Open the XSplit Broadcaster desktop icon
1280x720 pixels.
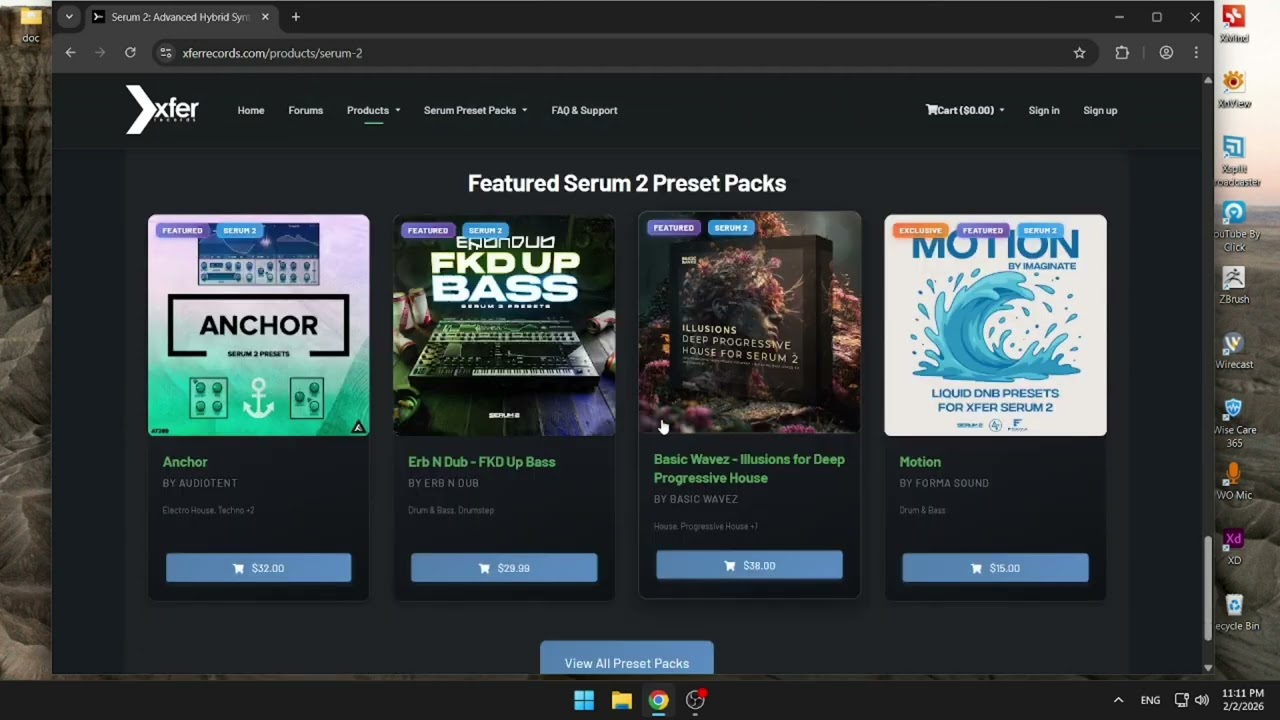1234,160
